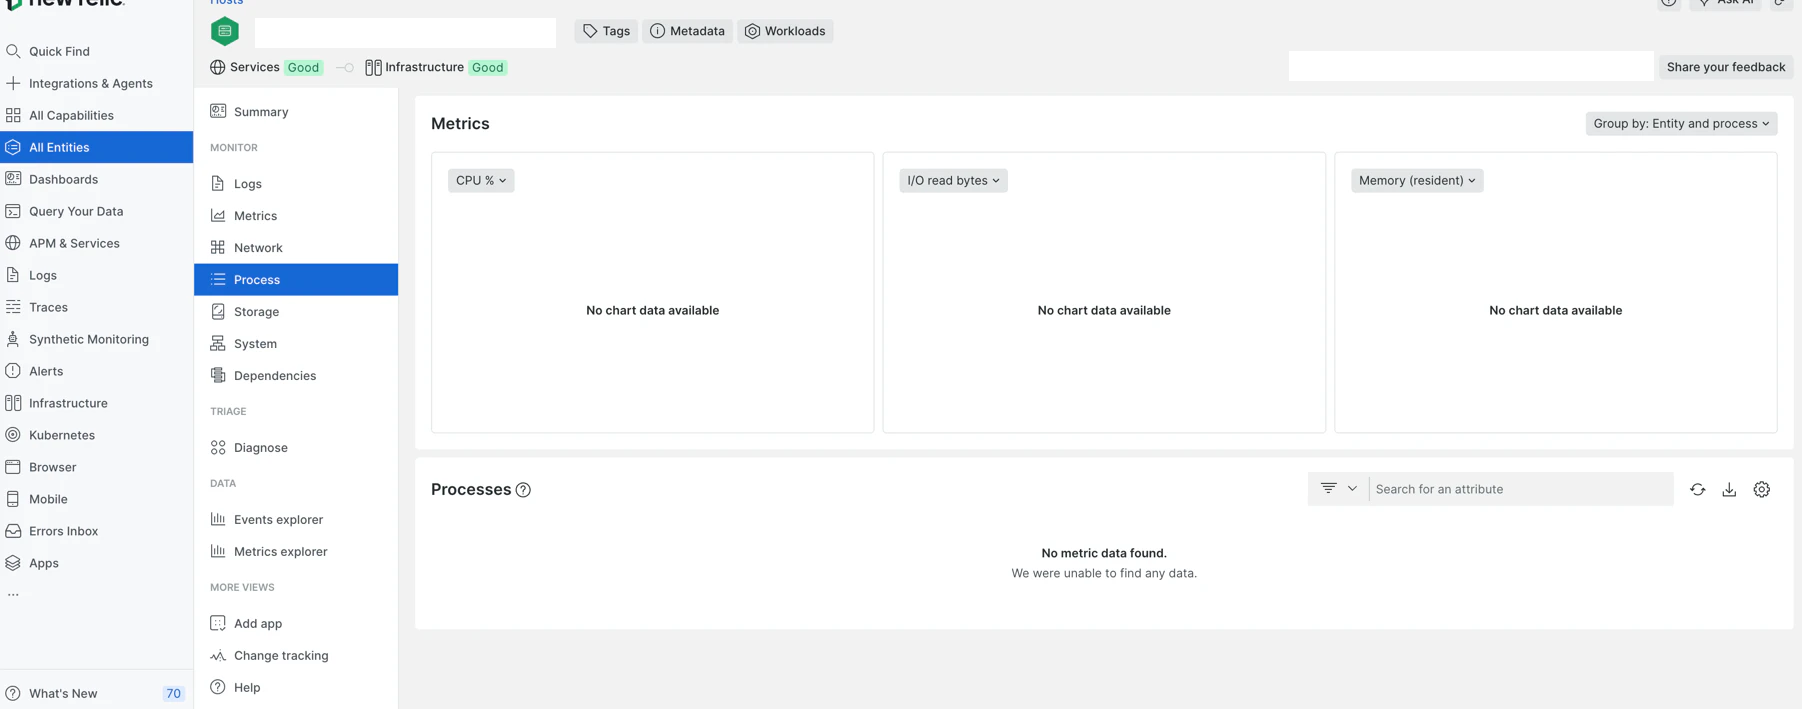Expand I/O read bytes dropdown

pyautogui.click(x=953, y=180)
